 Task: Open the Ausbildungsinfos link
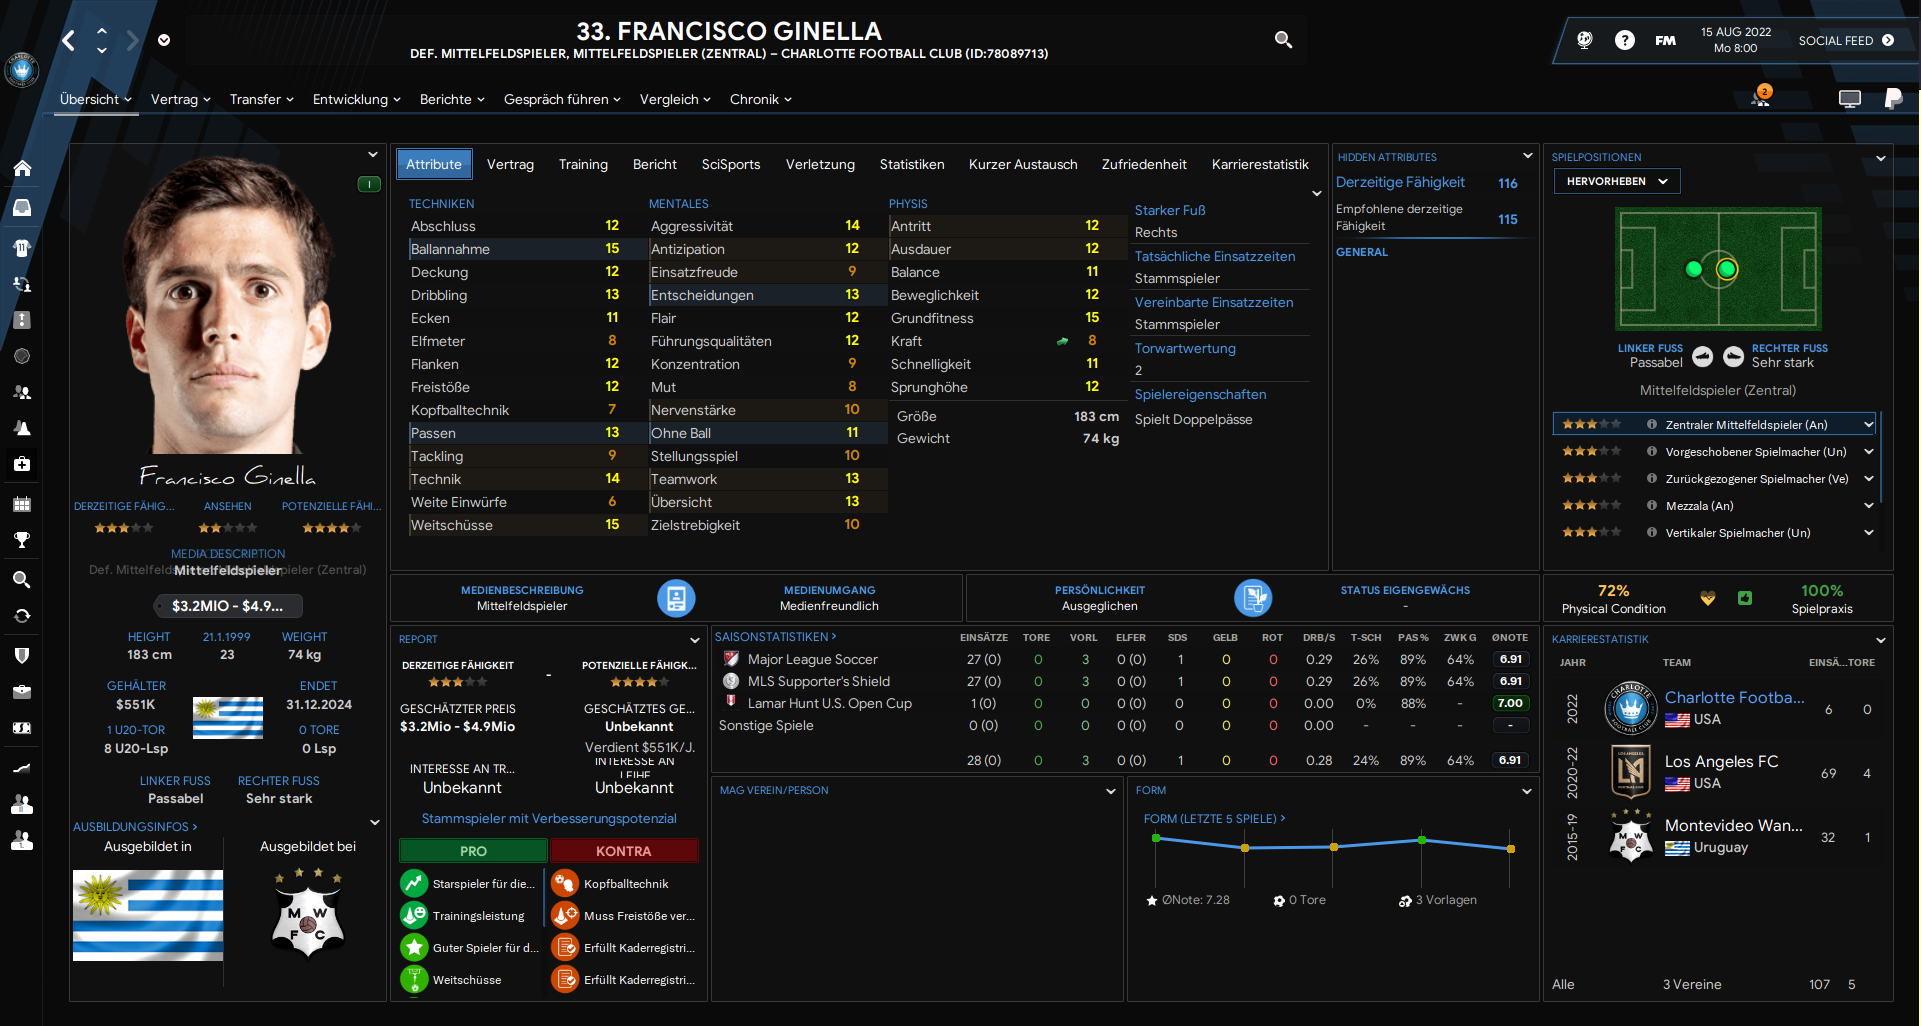(135, 826)
